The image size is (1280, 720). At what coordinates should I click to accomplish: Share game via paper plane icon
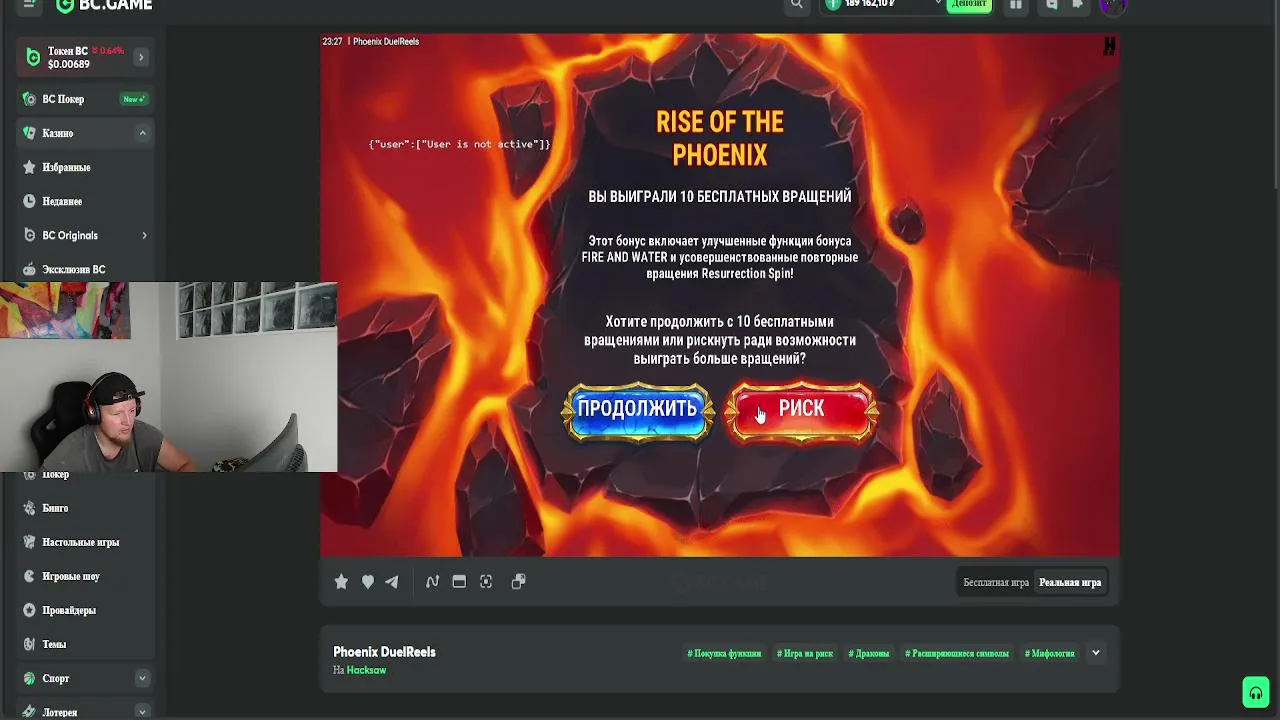click(x=392, y=582)
